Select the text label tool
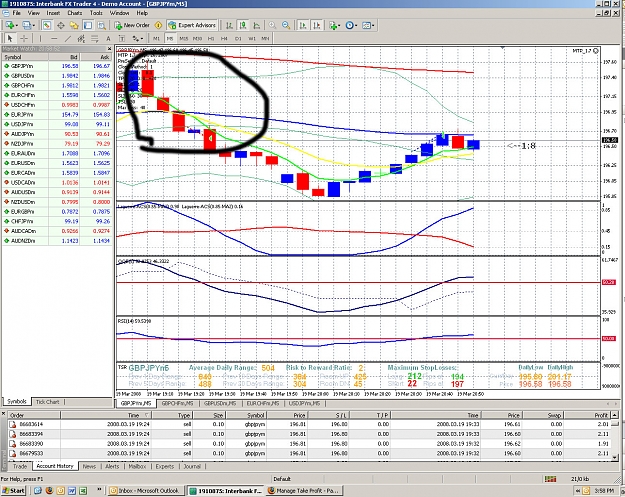The height and width of the screenshot is (497, 625). [122, 39]
